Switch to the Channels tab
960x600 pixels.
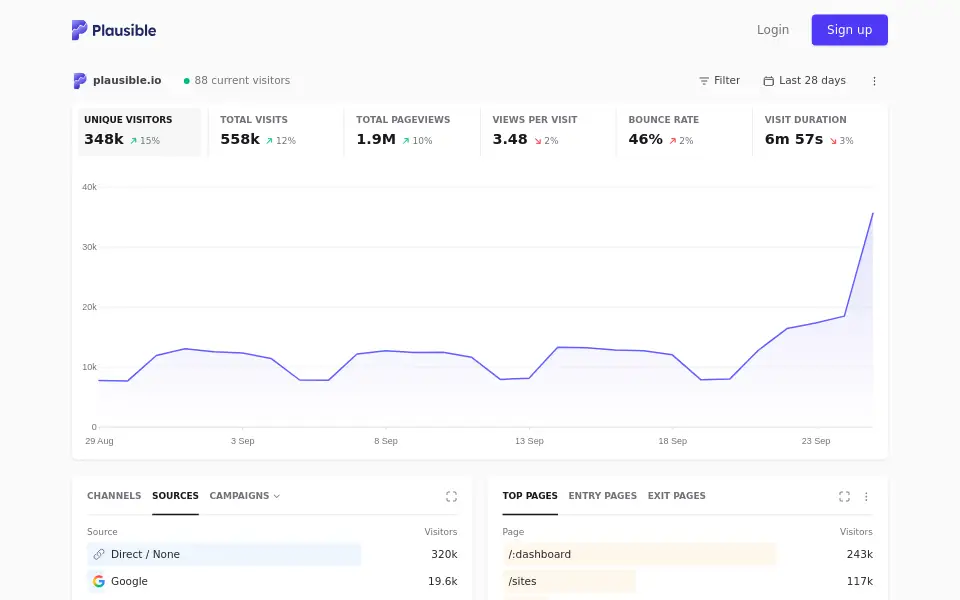114,496
